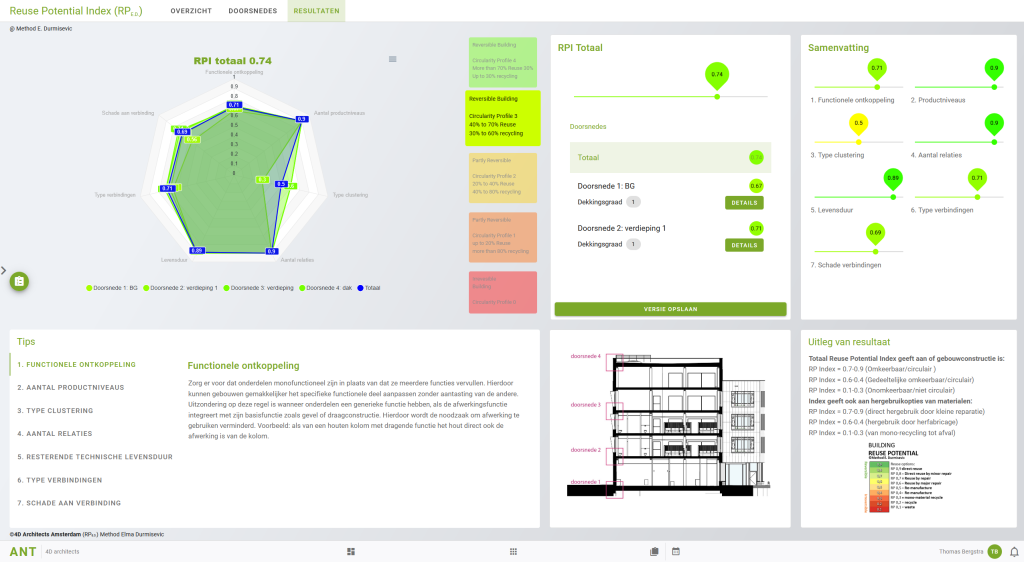Open the notifications bell
The height and width of the screenshot is (562, 1024).
click(x=1014, y=551)
